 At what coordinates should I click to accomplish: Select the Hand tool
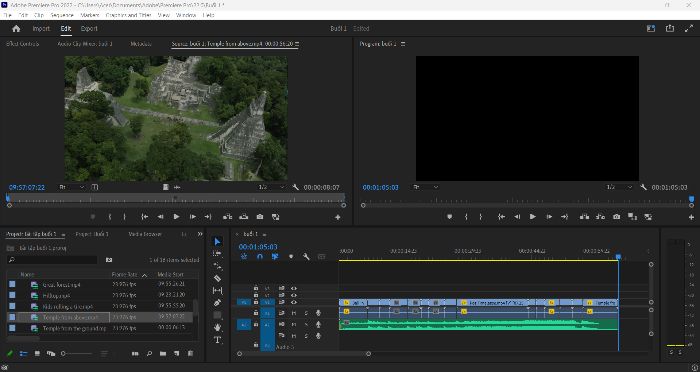(217, 327)
